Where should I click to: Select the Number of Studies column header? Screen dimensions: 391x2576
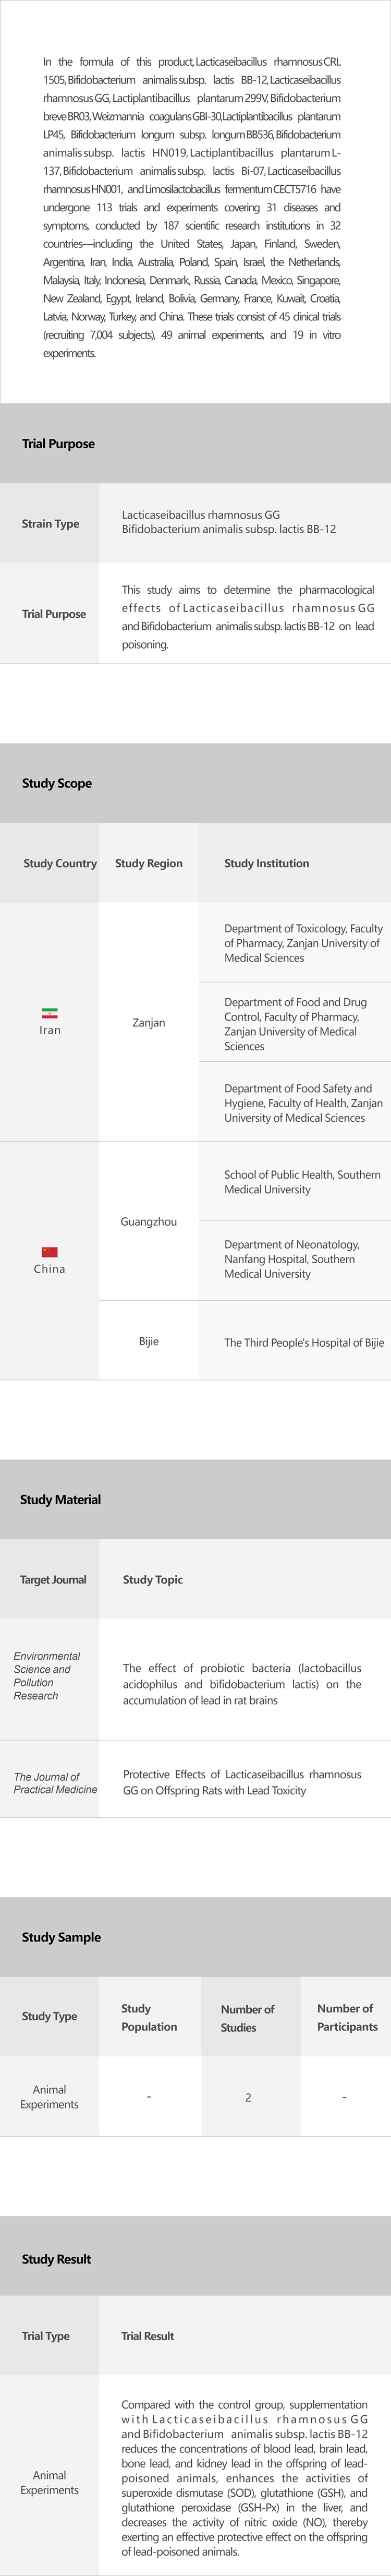pos(247,2017)
